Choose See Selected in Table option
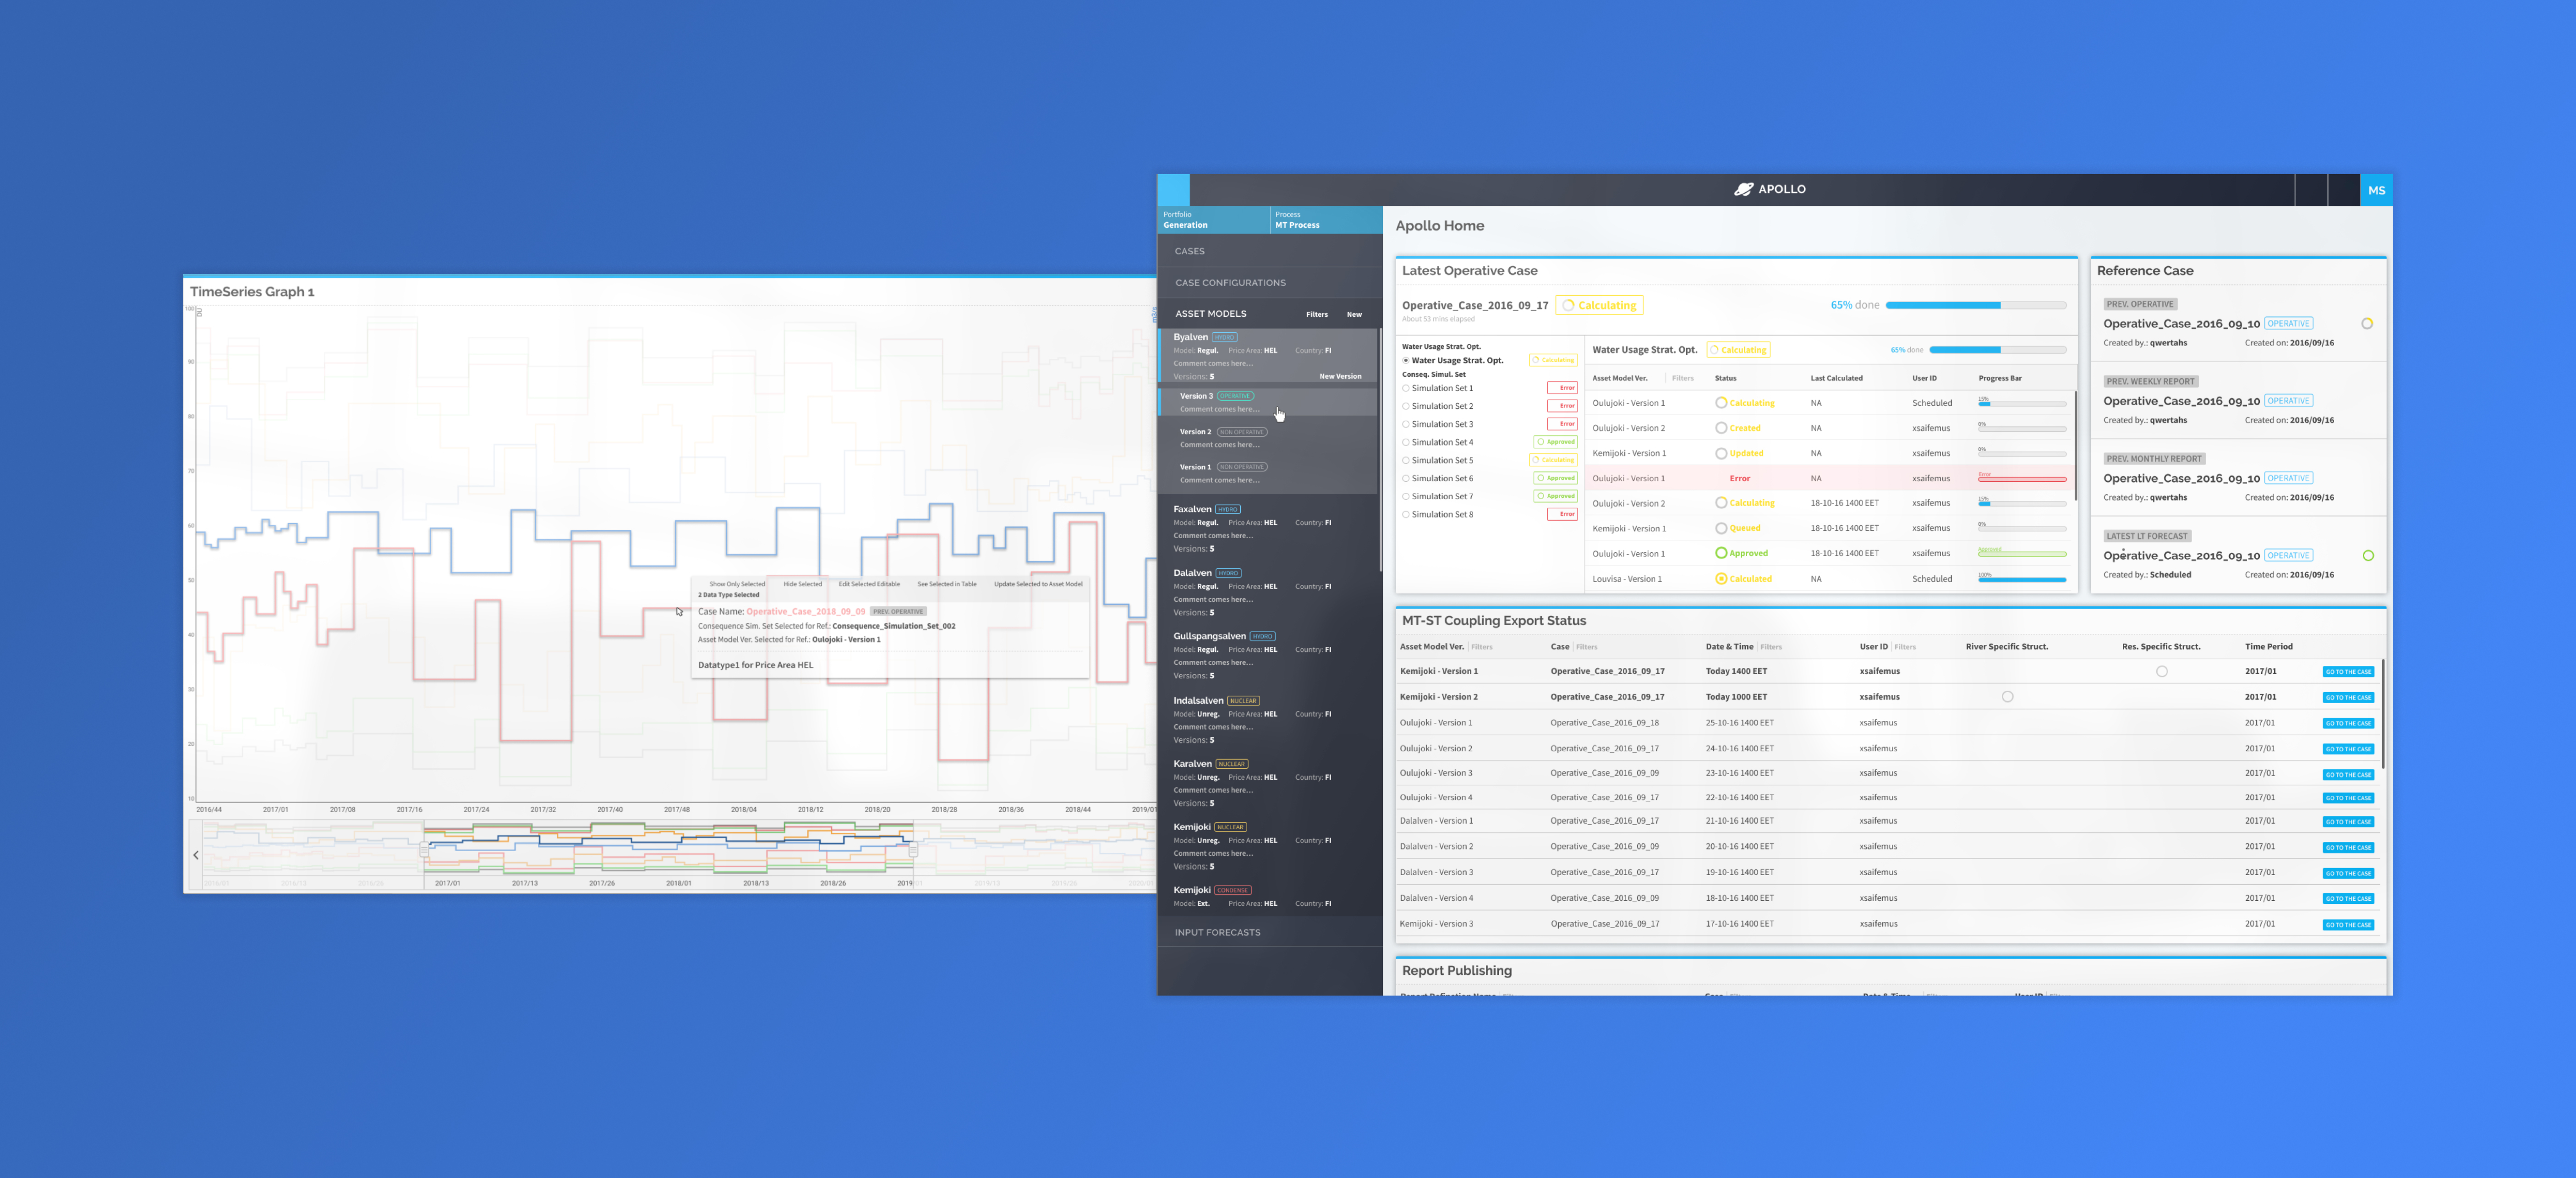Viewport: 2576px width, 1178px height. coord(947,584)
